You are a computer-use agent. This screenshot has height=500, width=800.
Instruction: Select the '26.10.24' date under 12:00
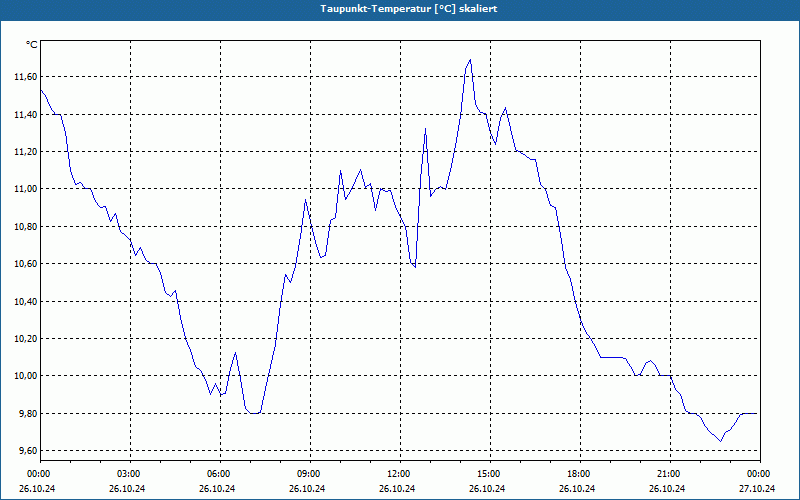point(397,488)
